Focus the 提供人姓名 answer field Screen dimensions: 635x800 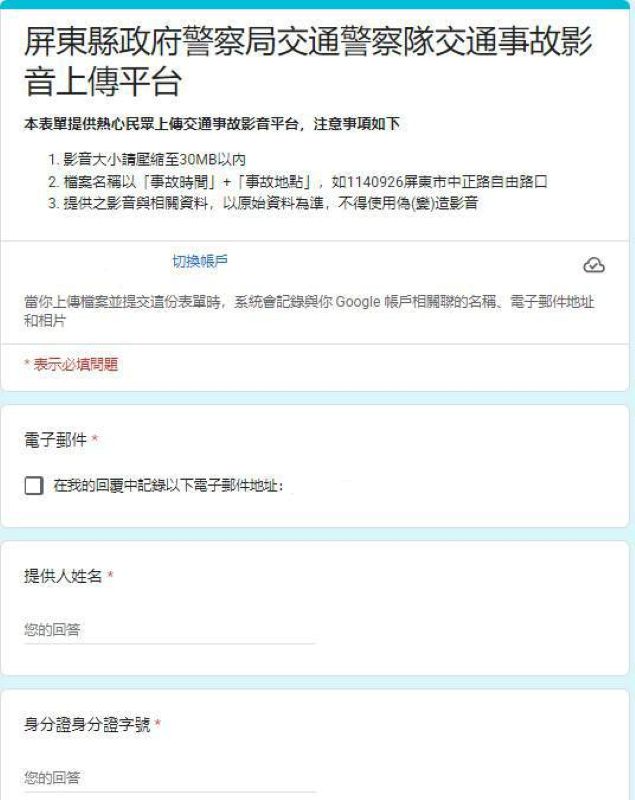(169, 630)
